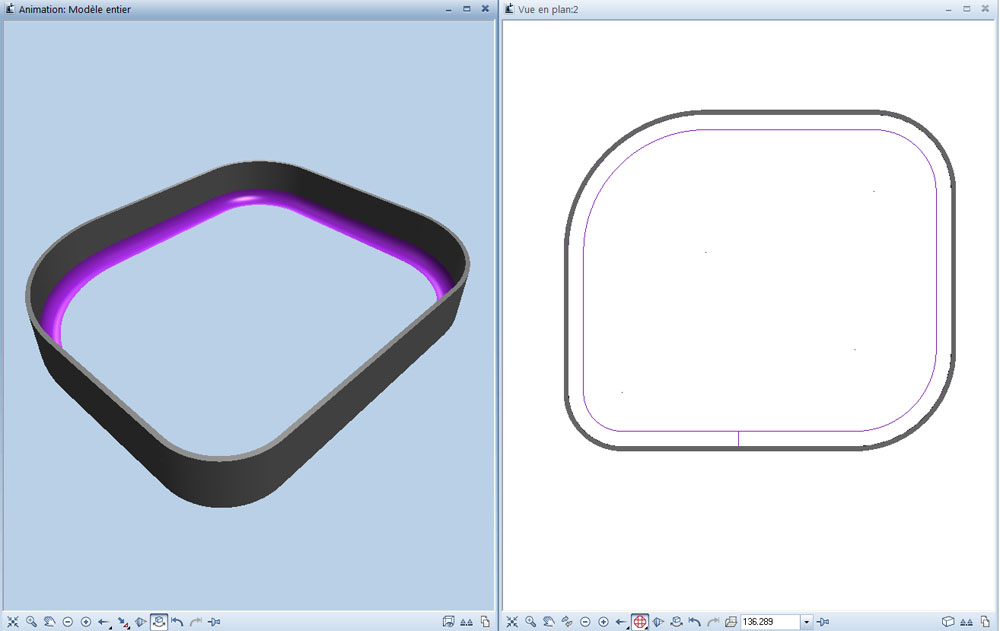
Task: Choose free projection eye icon in Animation window
Action: coord(141,621)
